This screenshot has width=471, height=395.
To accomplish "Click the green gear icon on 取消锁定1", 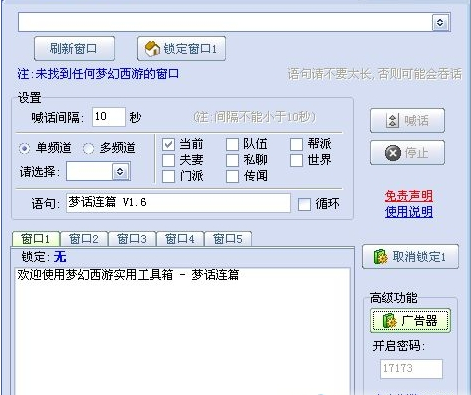I will (380, 257).
